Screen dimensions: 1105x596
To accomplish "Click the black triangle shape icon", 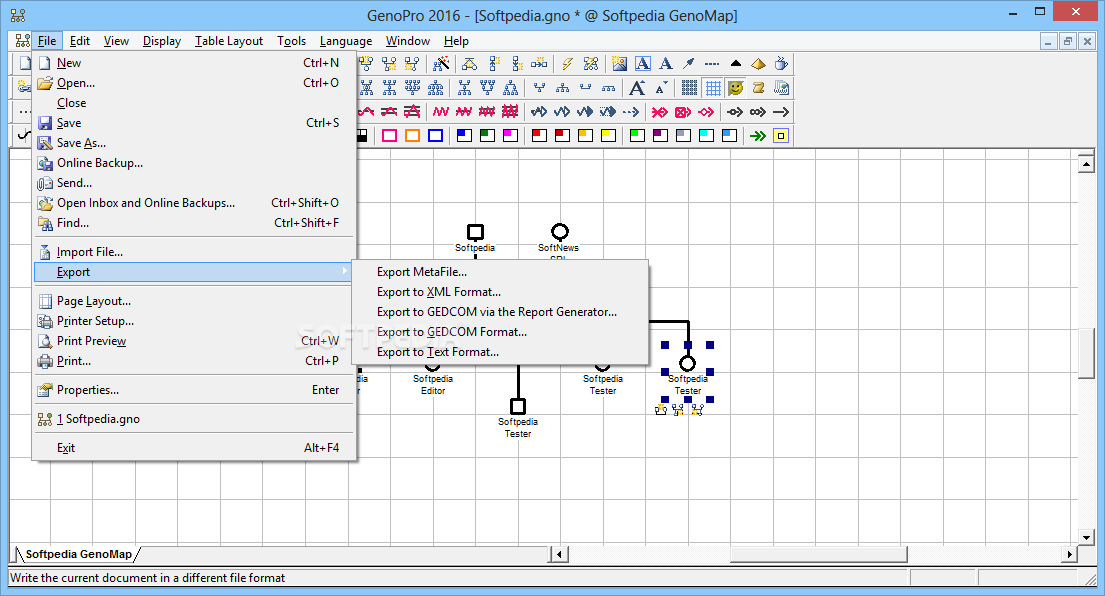I will (736, 63).
